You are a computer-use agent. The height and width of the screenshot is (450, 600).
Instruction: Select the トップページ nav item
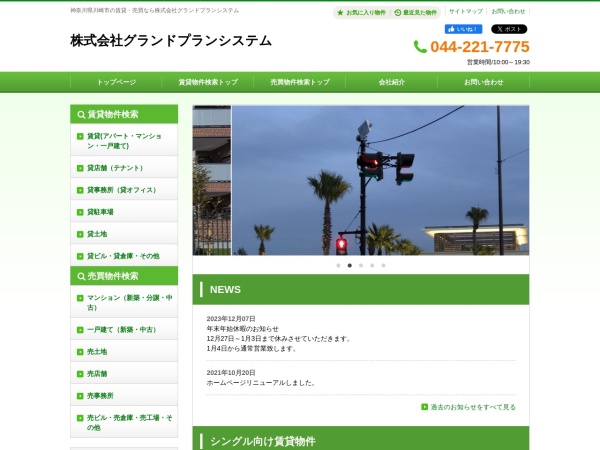pyautogui.click(x=116, y=82)
